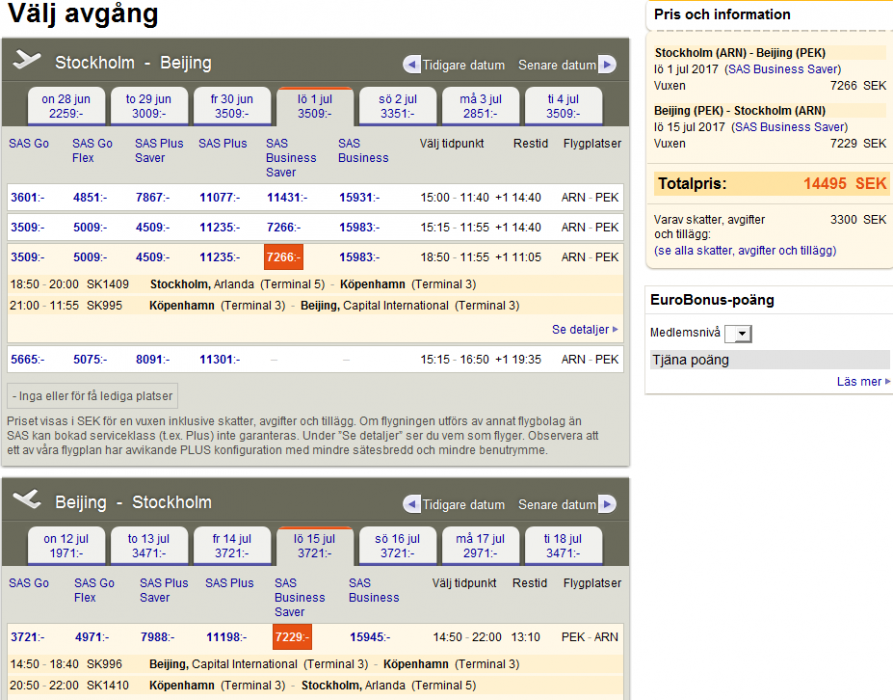
Task: Click the Inga eller för få lediga platser legend
Action: click(92, 396)
